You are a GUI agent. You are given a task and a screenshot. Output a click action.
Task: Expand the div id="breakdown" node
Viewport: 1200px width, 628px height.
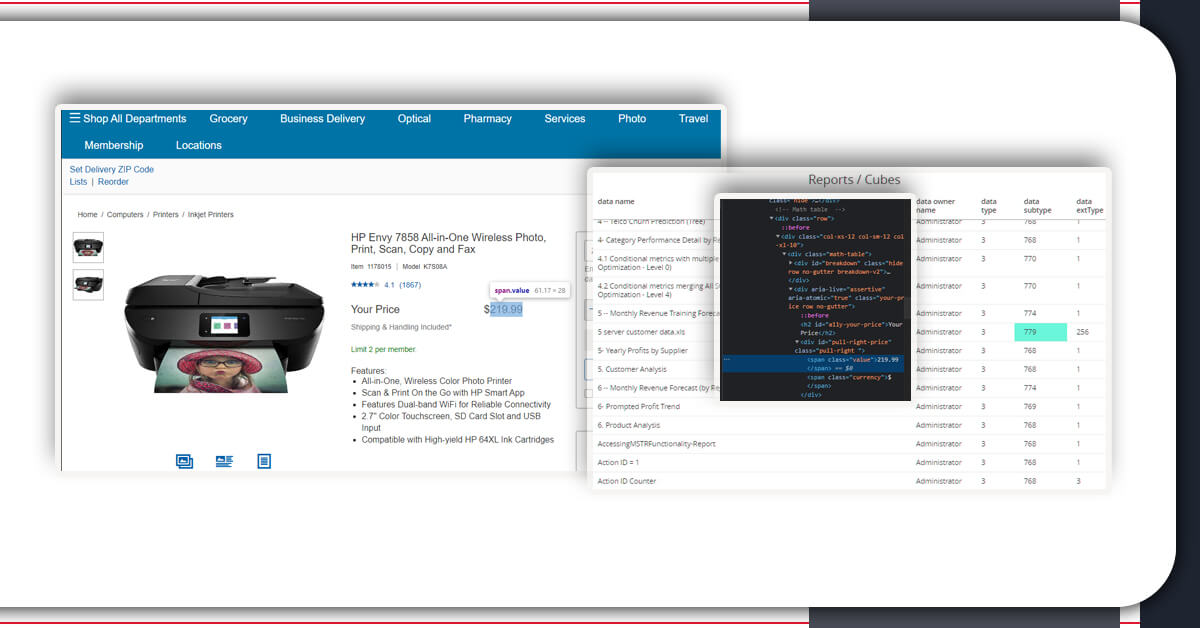click(792, 263)
